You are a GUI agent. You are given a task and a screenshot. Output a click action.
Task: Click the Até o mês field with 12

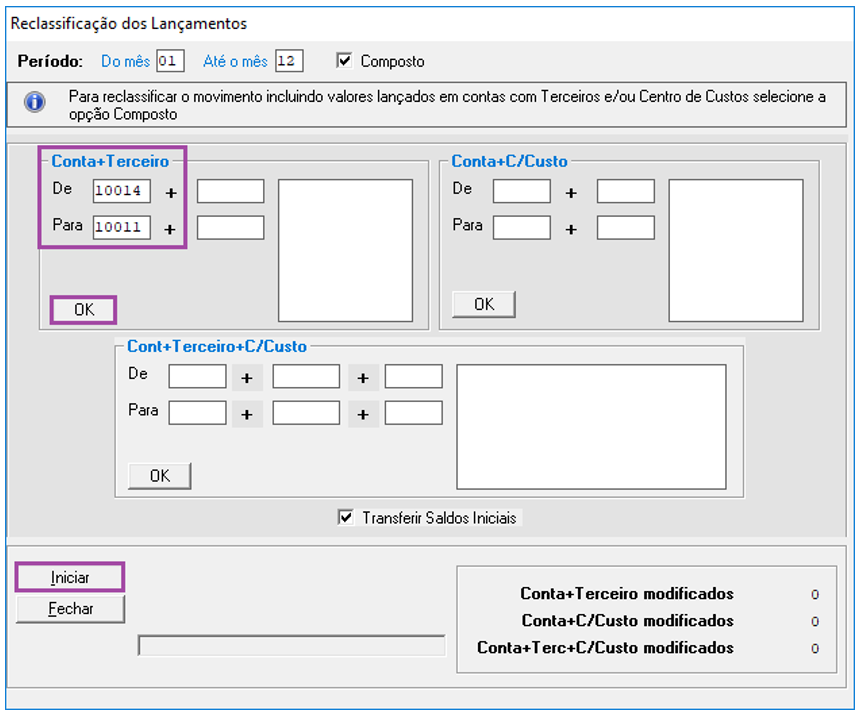coord(289,60)
